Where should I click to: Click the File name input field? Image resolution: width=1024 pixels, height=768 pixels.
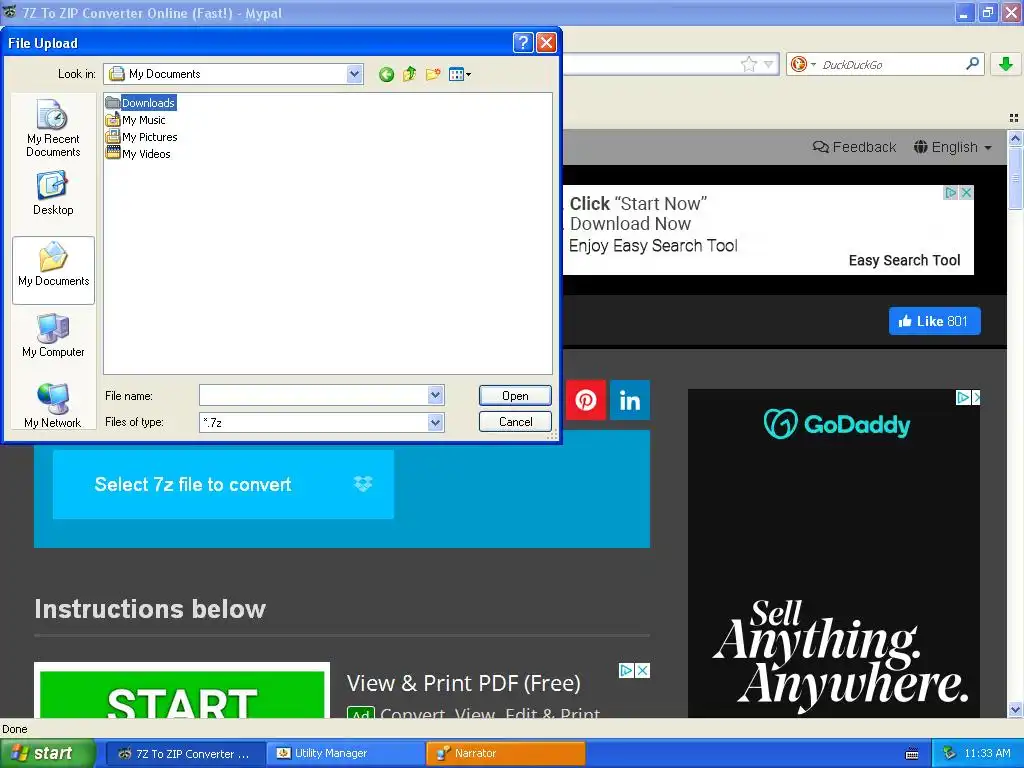click(314, 394)
